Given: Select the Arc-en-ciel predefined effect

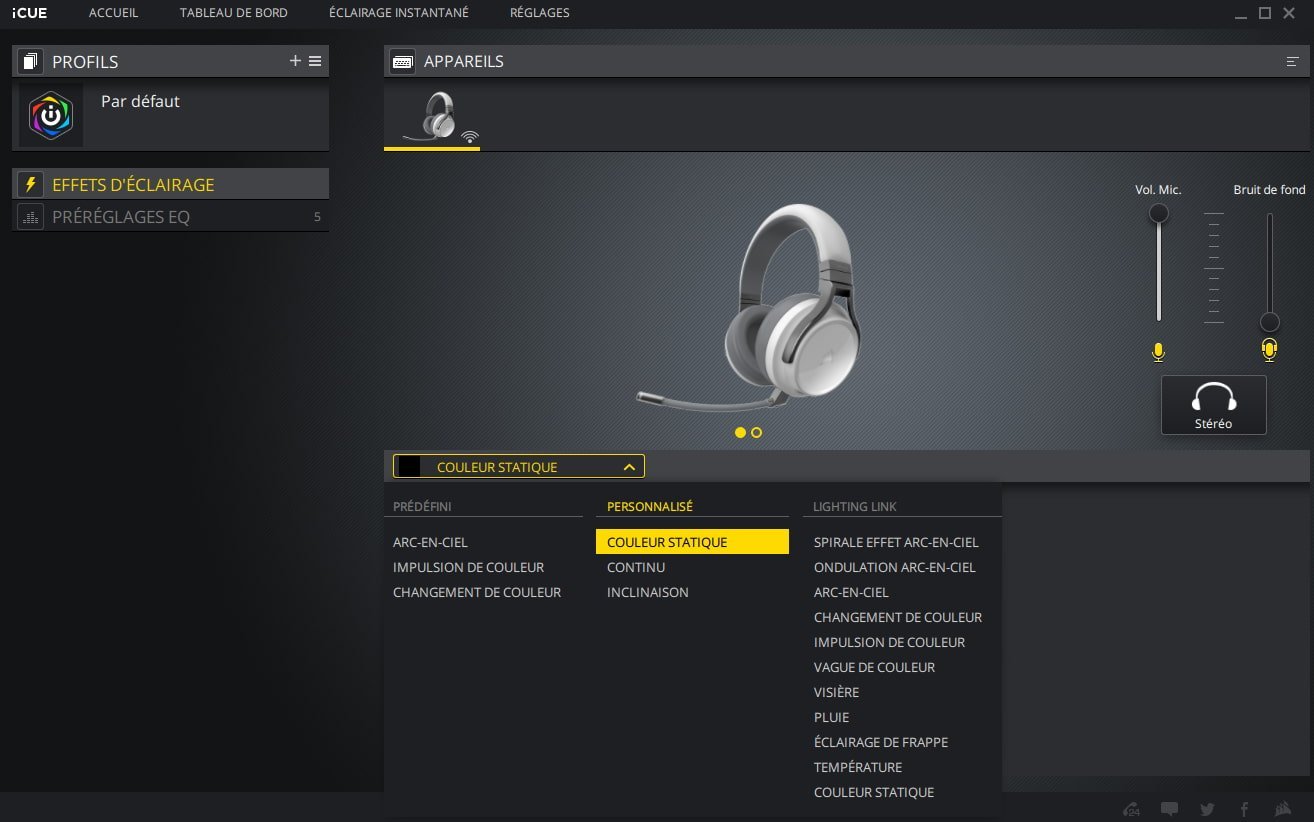Looking at the screenshot, I should (430, 542).
